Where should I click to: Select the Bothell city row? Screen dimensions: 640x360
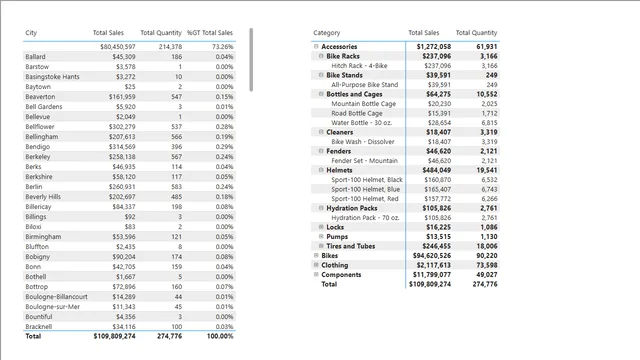point(129,277)
